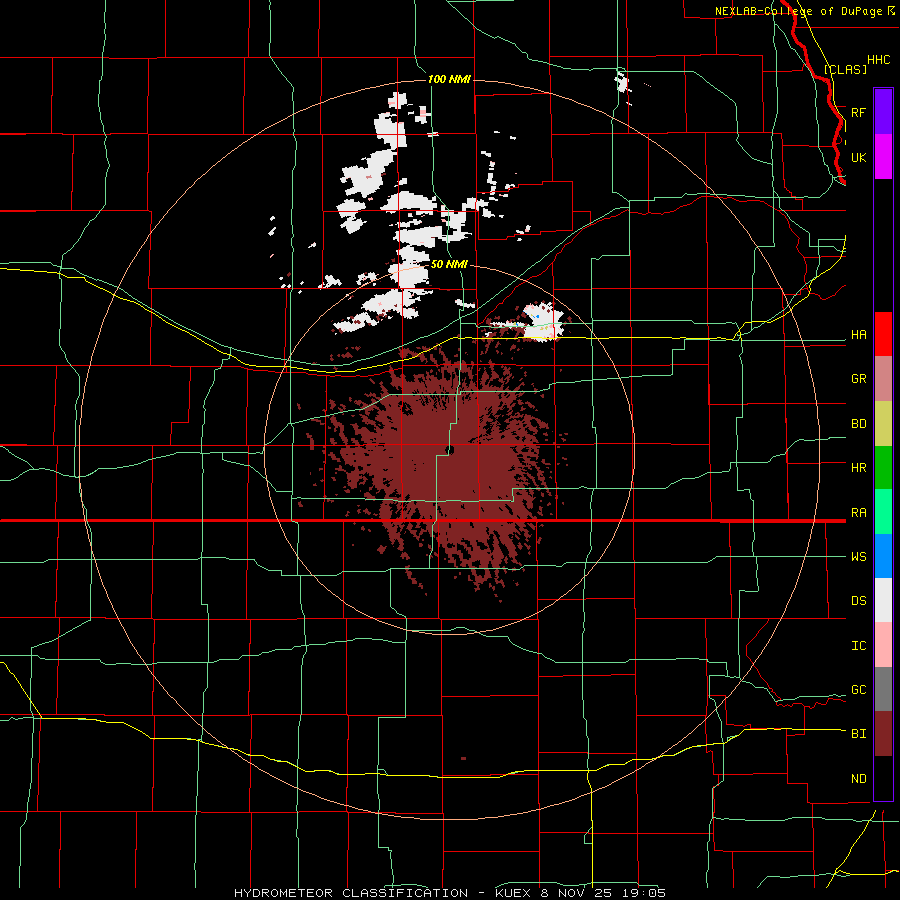Click the HHC product label
The image size is (900, 900).
tap(878, 60)
